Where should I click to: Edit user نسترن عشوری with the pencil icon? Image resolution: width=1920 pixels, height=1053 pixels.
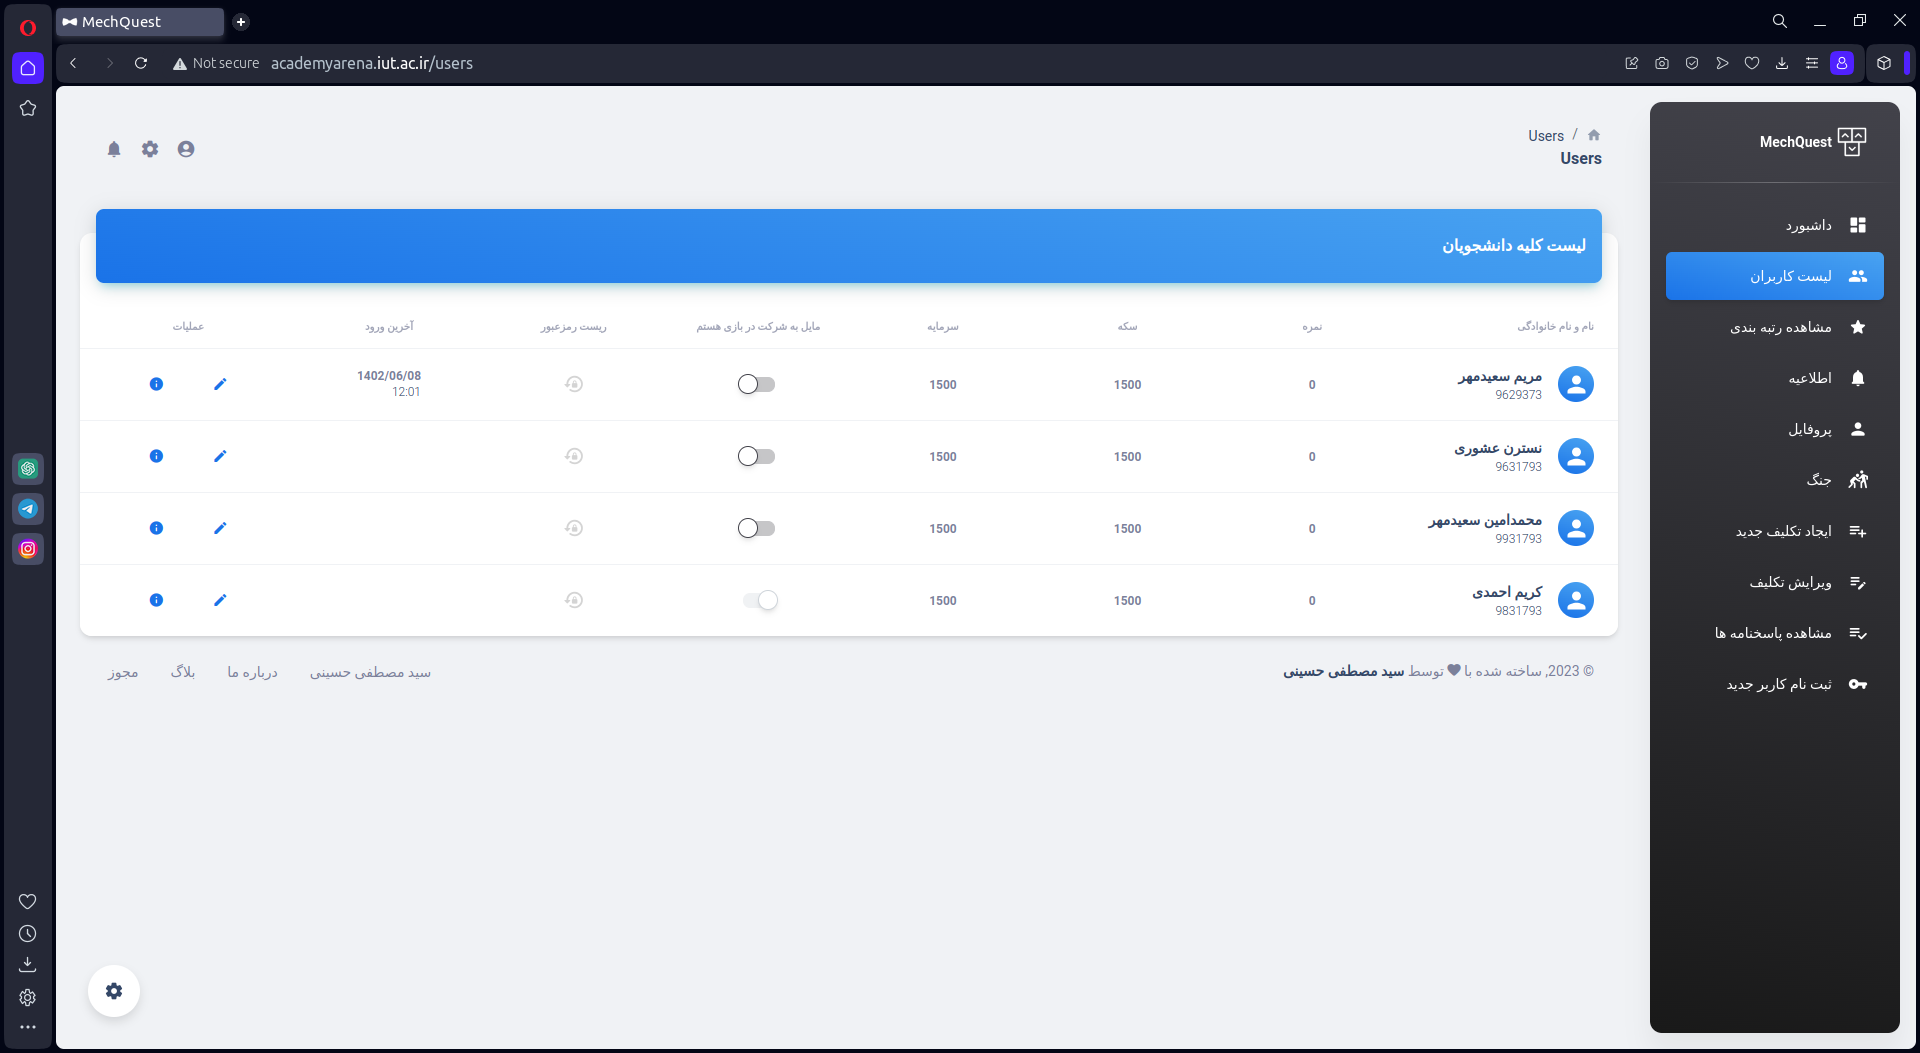(x=220, y=456)
